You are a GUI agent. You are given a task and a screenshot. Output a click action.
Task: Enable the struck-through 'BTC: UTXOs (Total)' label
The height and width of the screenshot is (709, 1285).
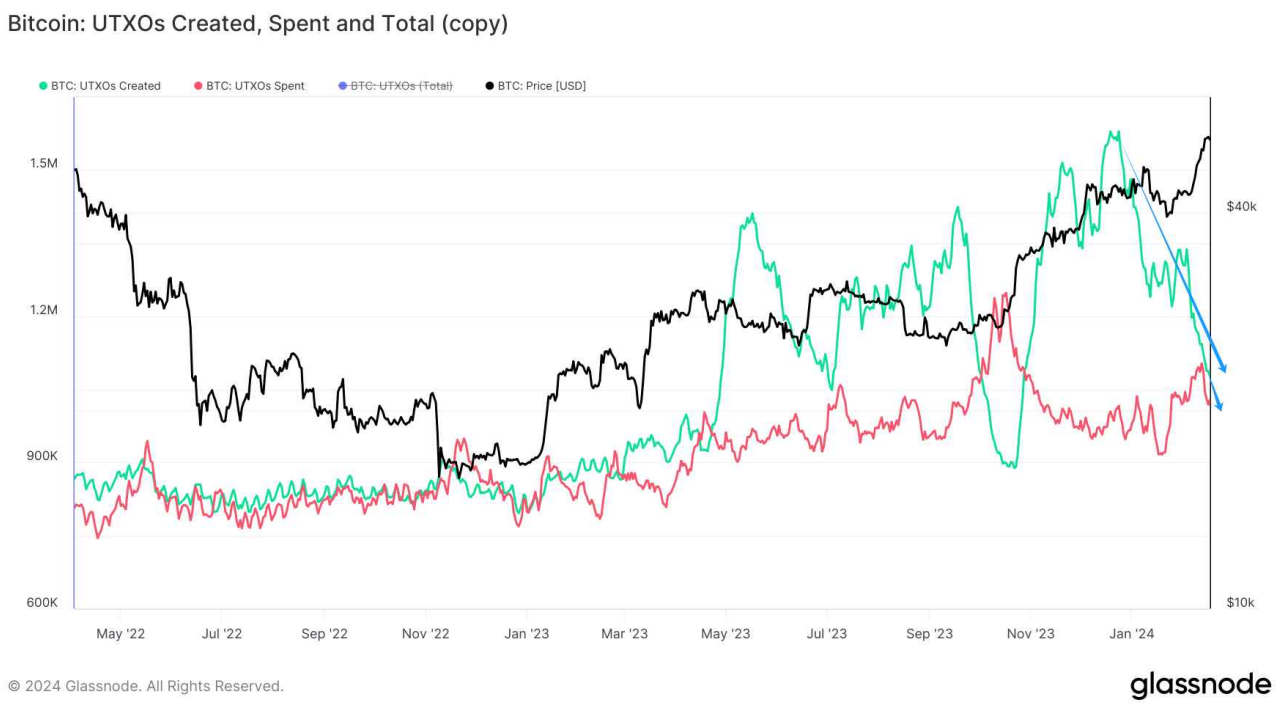401,86
